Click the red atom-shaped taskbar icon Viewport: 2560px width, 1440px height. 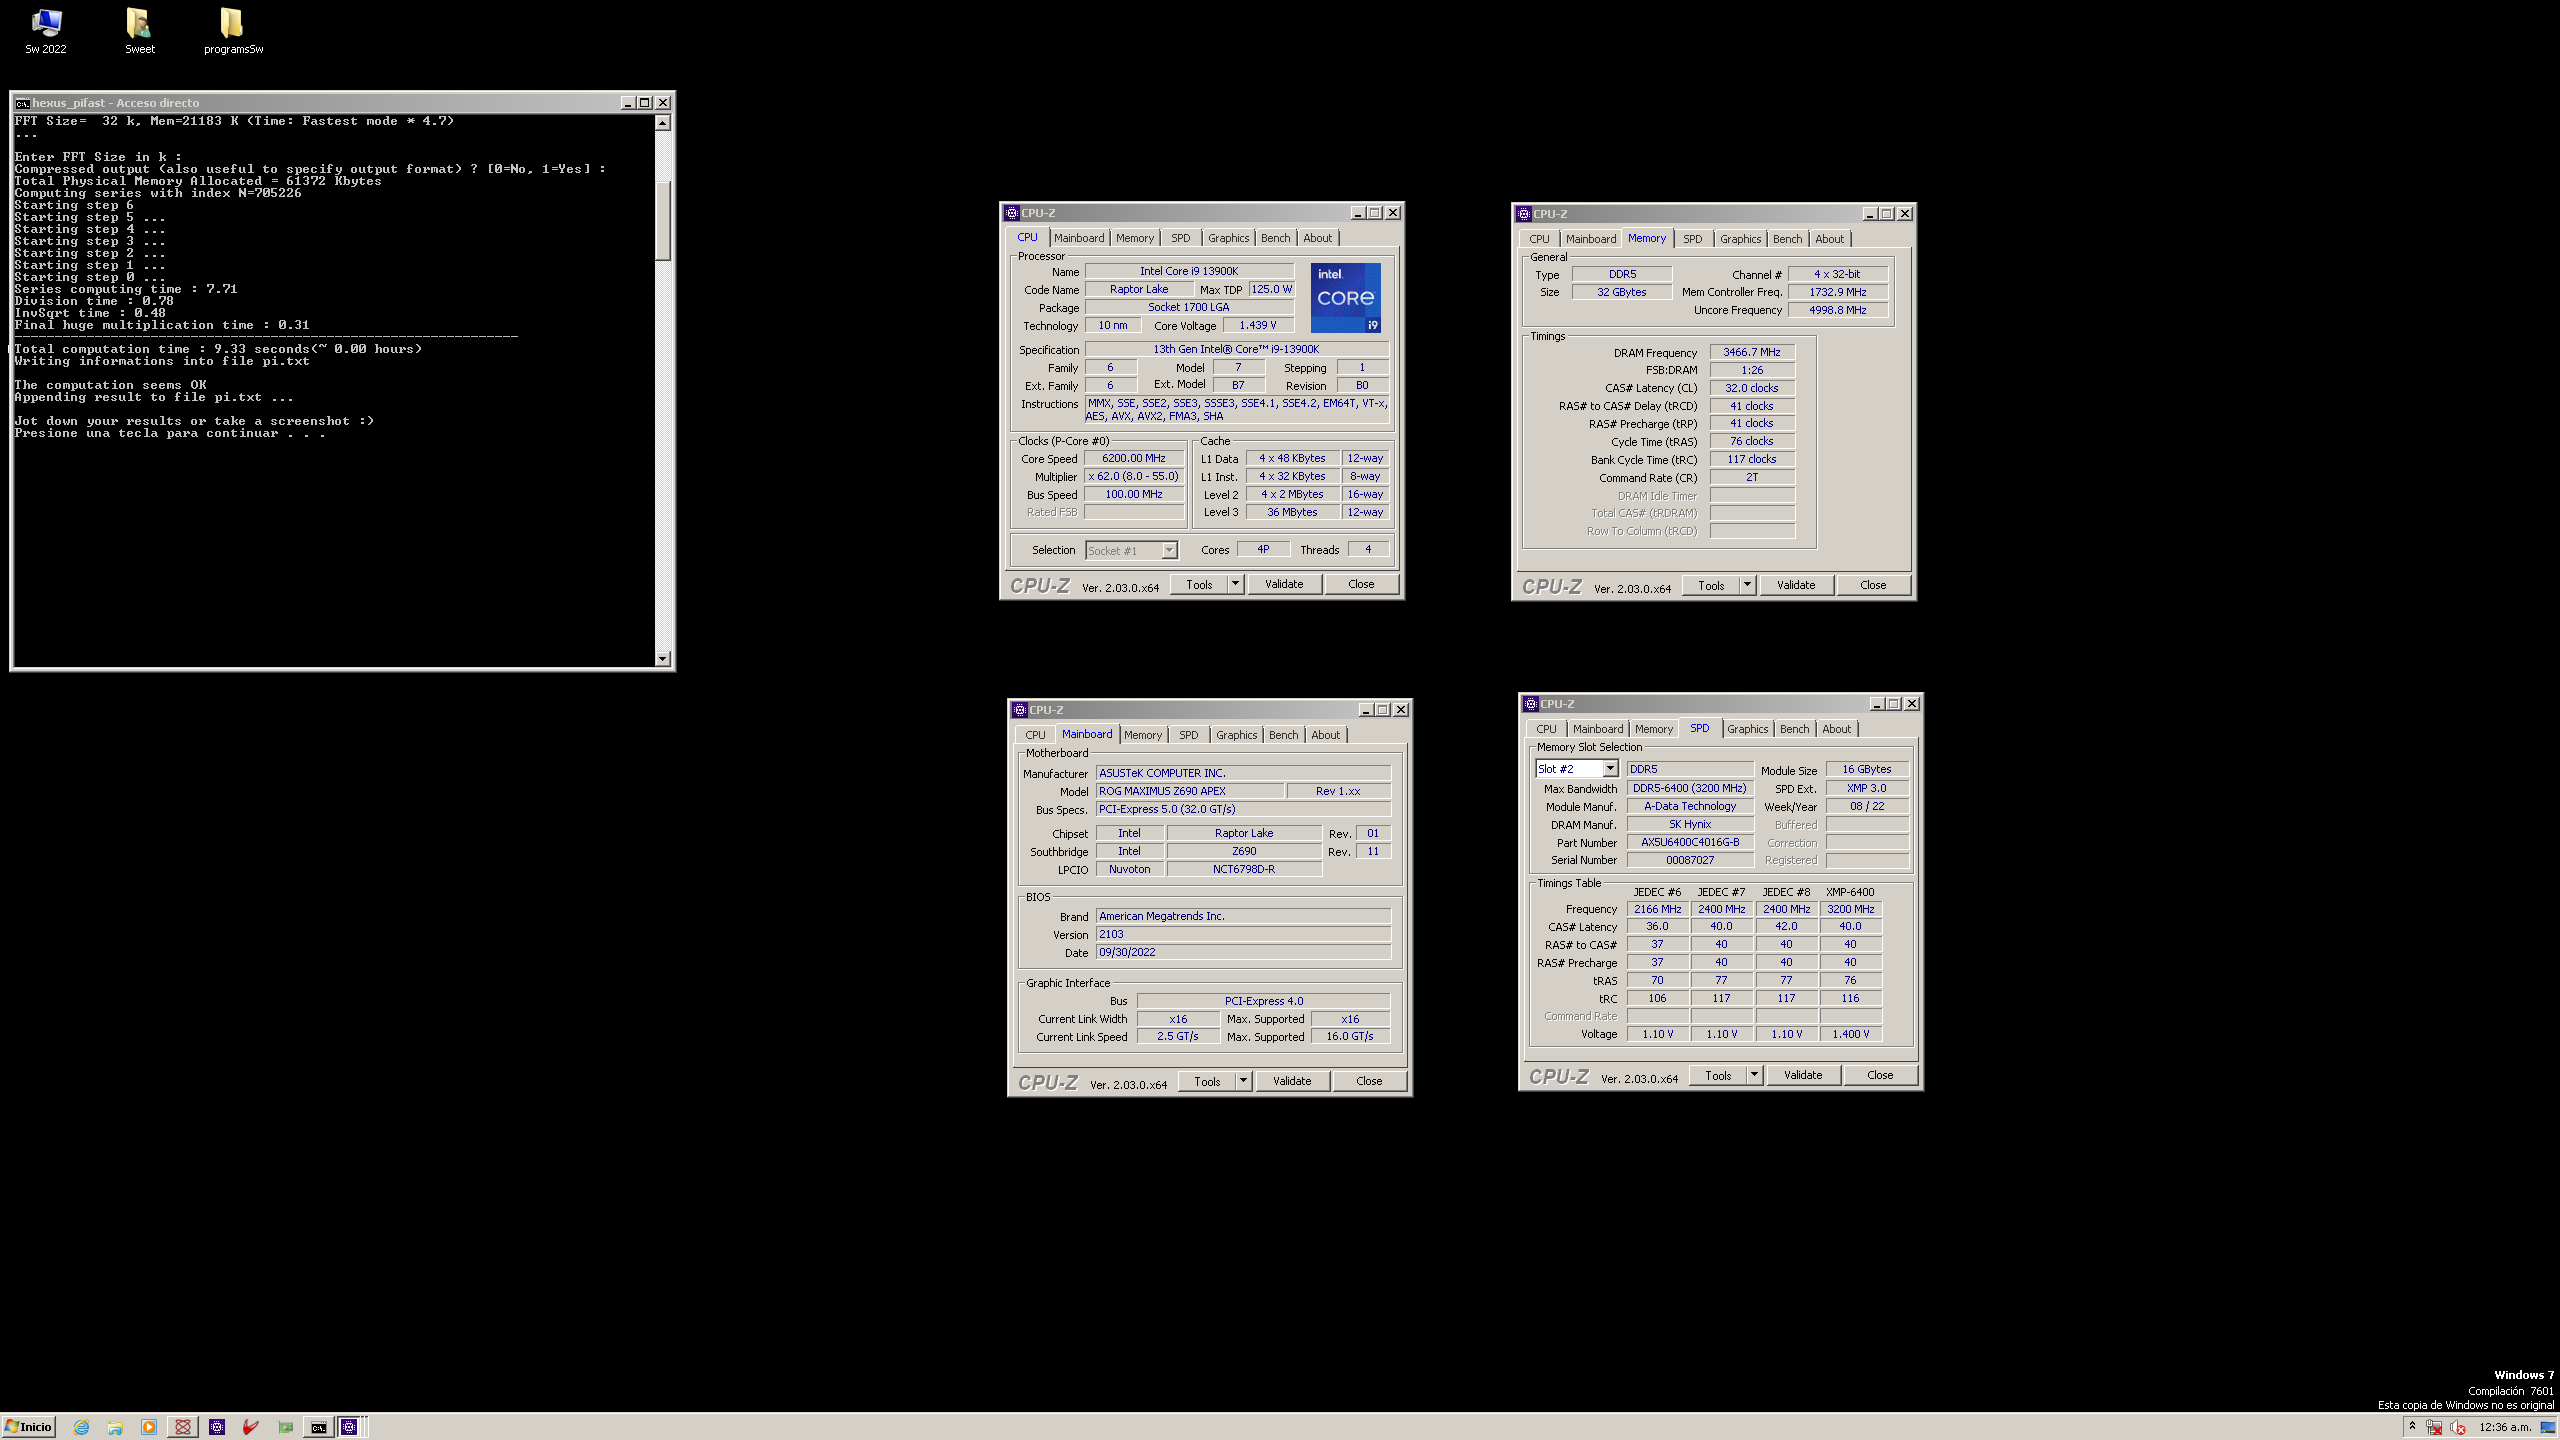(183, 1427)
